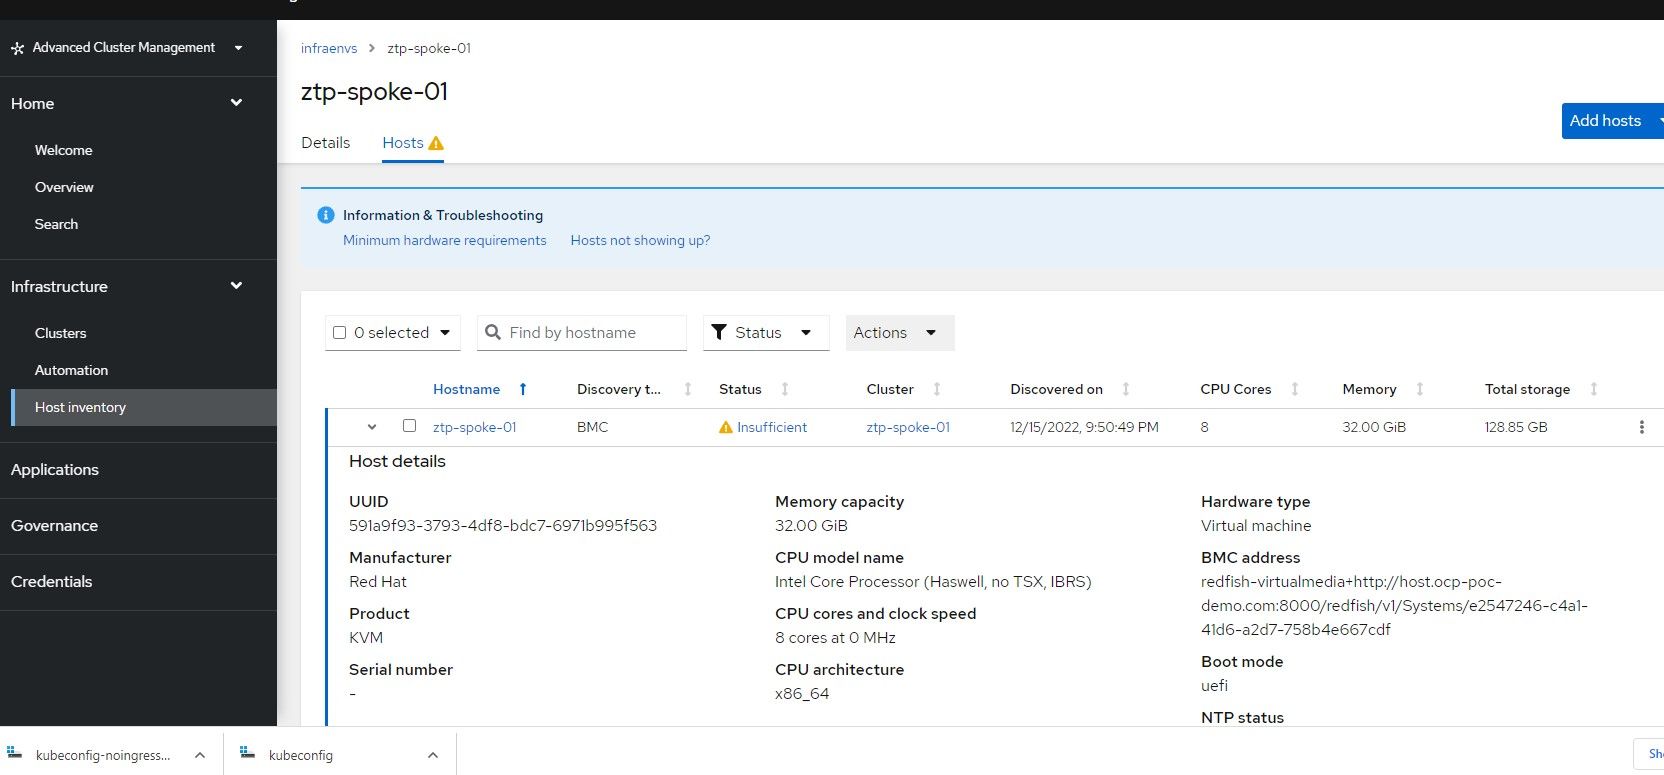1664x775 pixels.
Task: Collapse the ztp-spoke-01 host details row
Action: coord(372,427)
